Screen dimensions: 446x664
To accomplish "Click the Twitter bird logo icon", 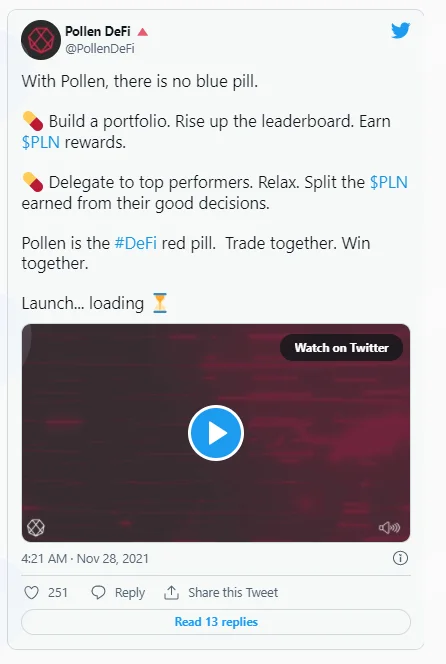I will [x=400, y=30].
